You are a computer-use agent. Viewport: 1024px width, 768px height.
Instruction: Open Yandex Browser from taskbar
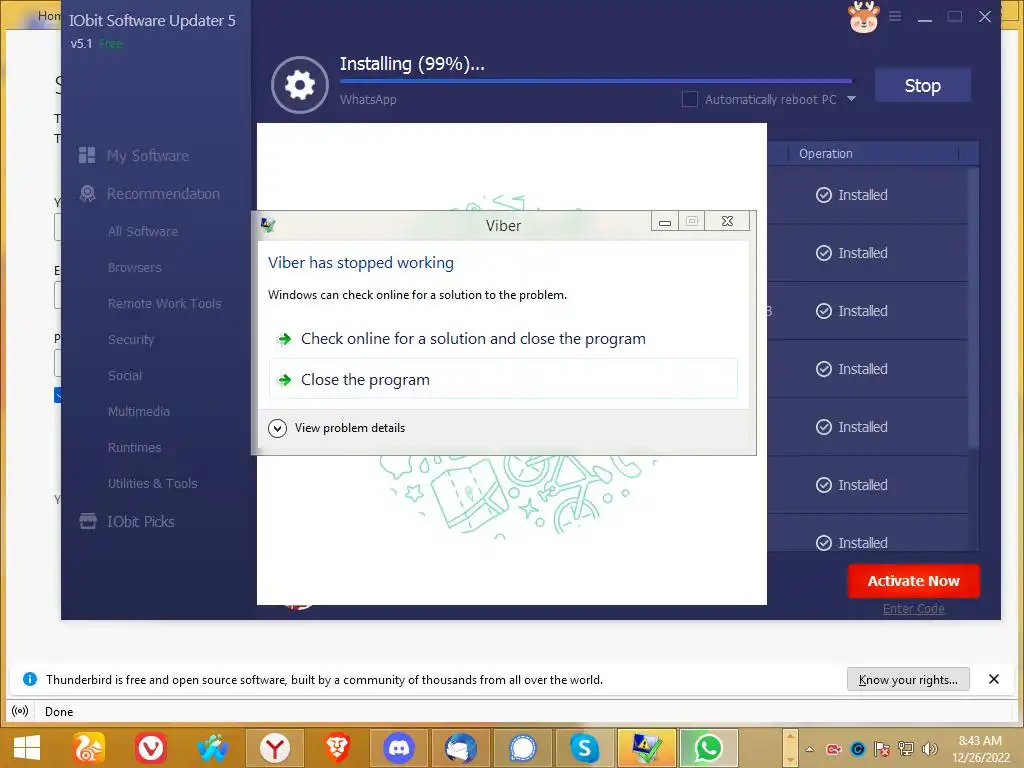click(x=274, y=748)
